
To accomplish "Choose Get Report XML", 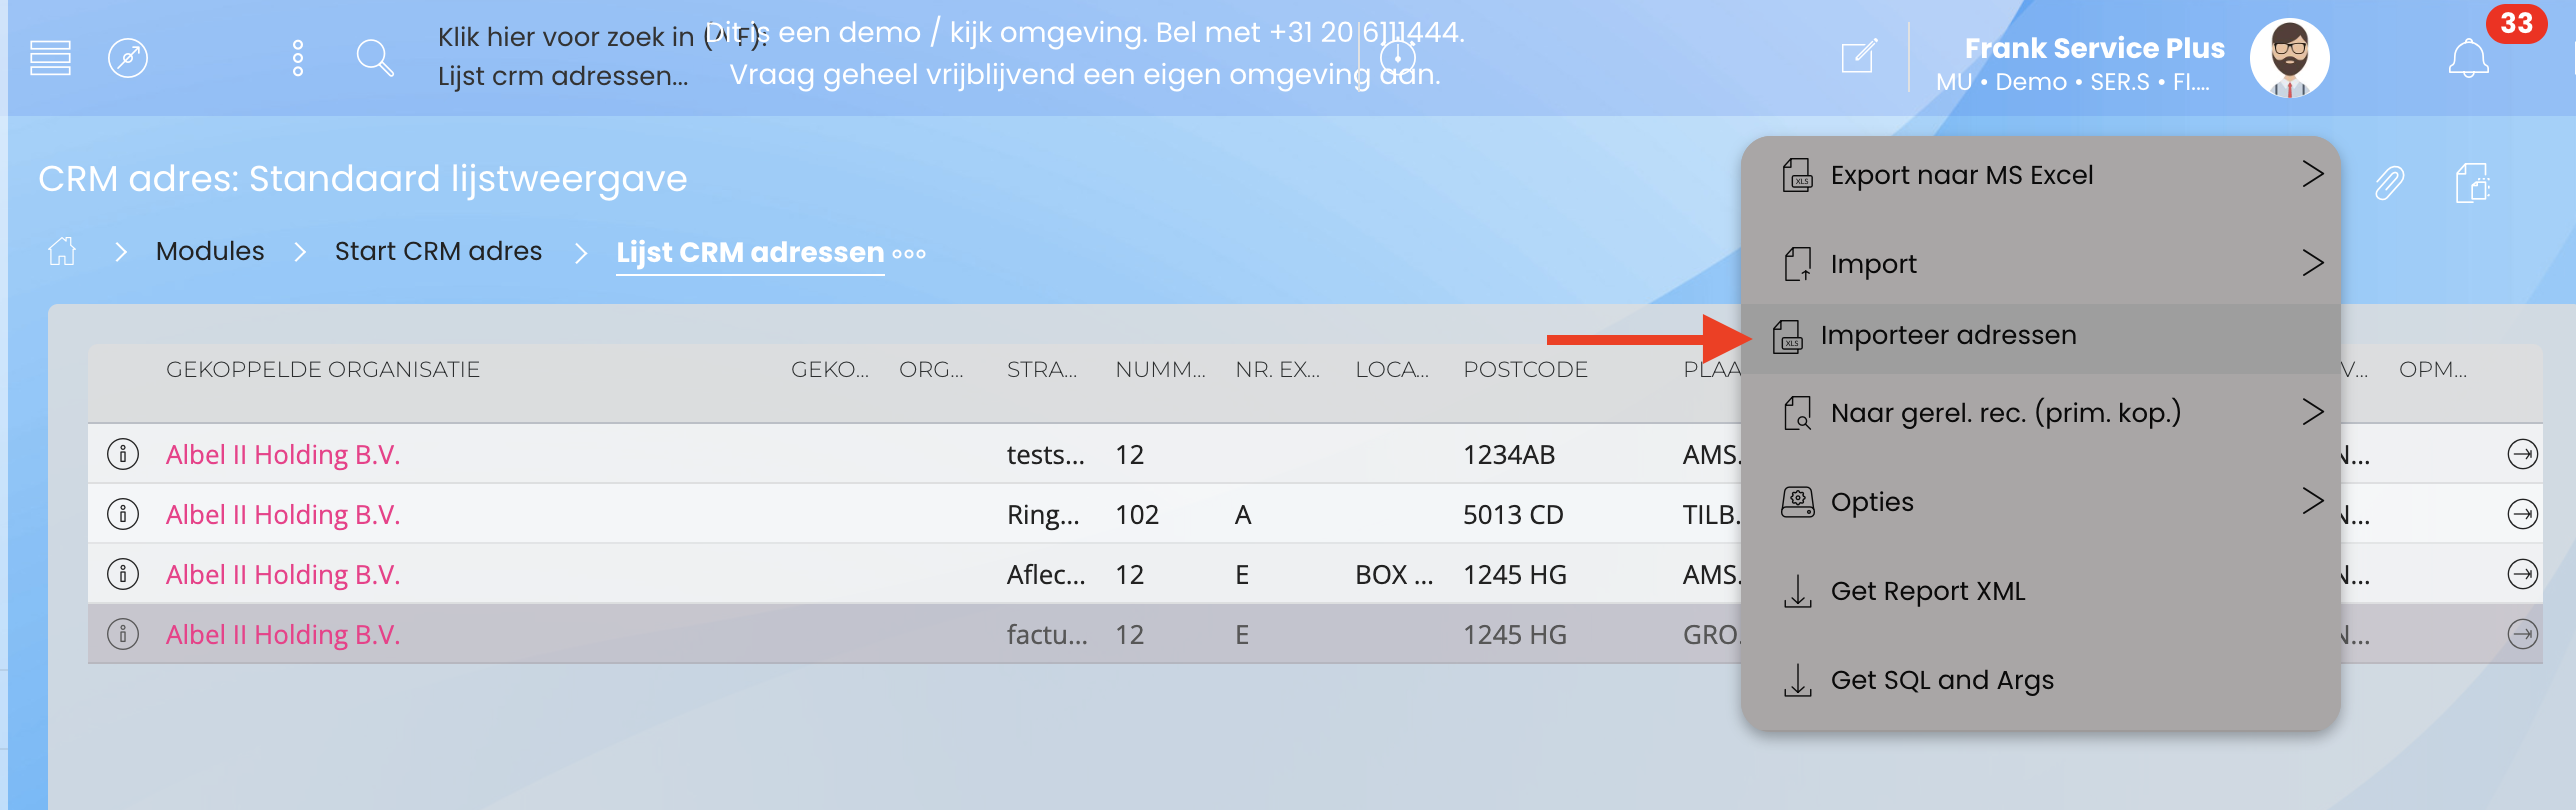I will (1927, 591).
